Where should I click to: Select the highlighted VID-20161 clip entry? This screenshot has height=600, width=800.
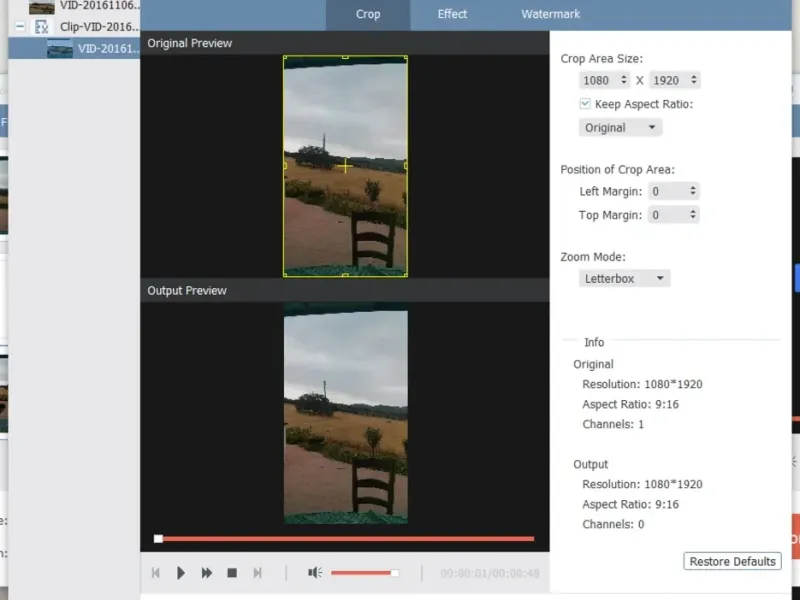74,48
